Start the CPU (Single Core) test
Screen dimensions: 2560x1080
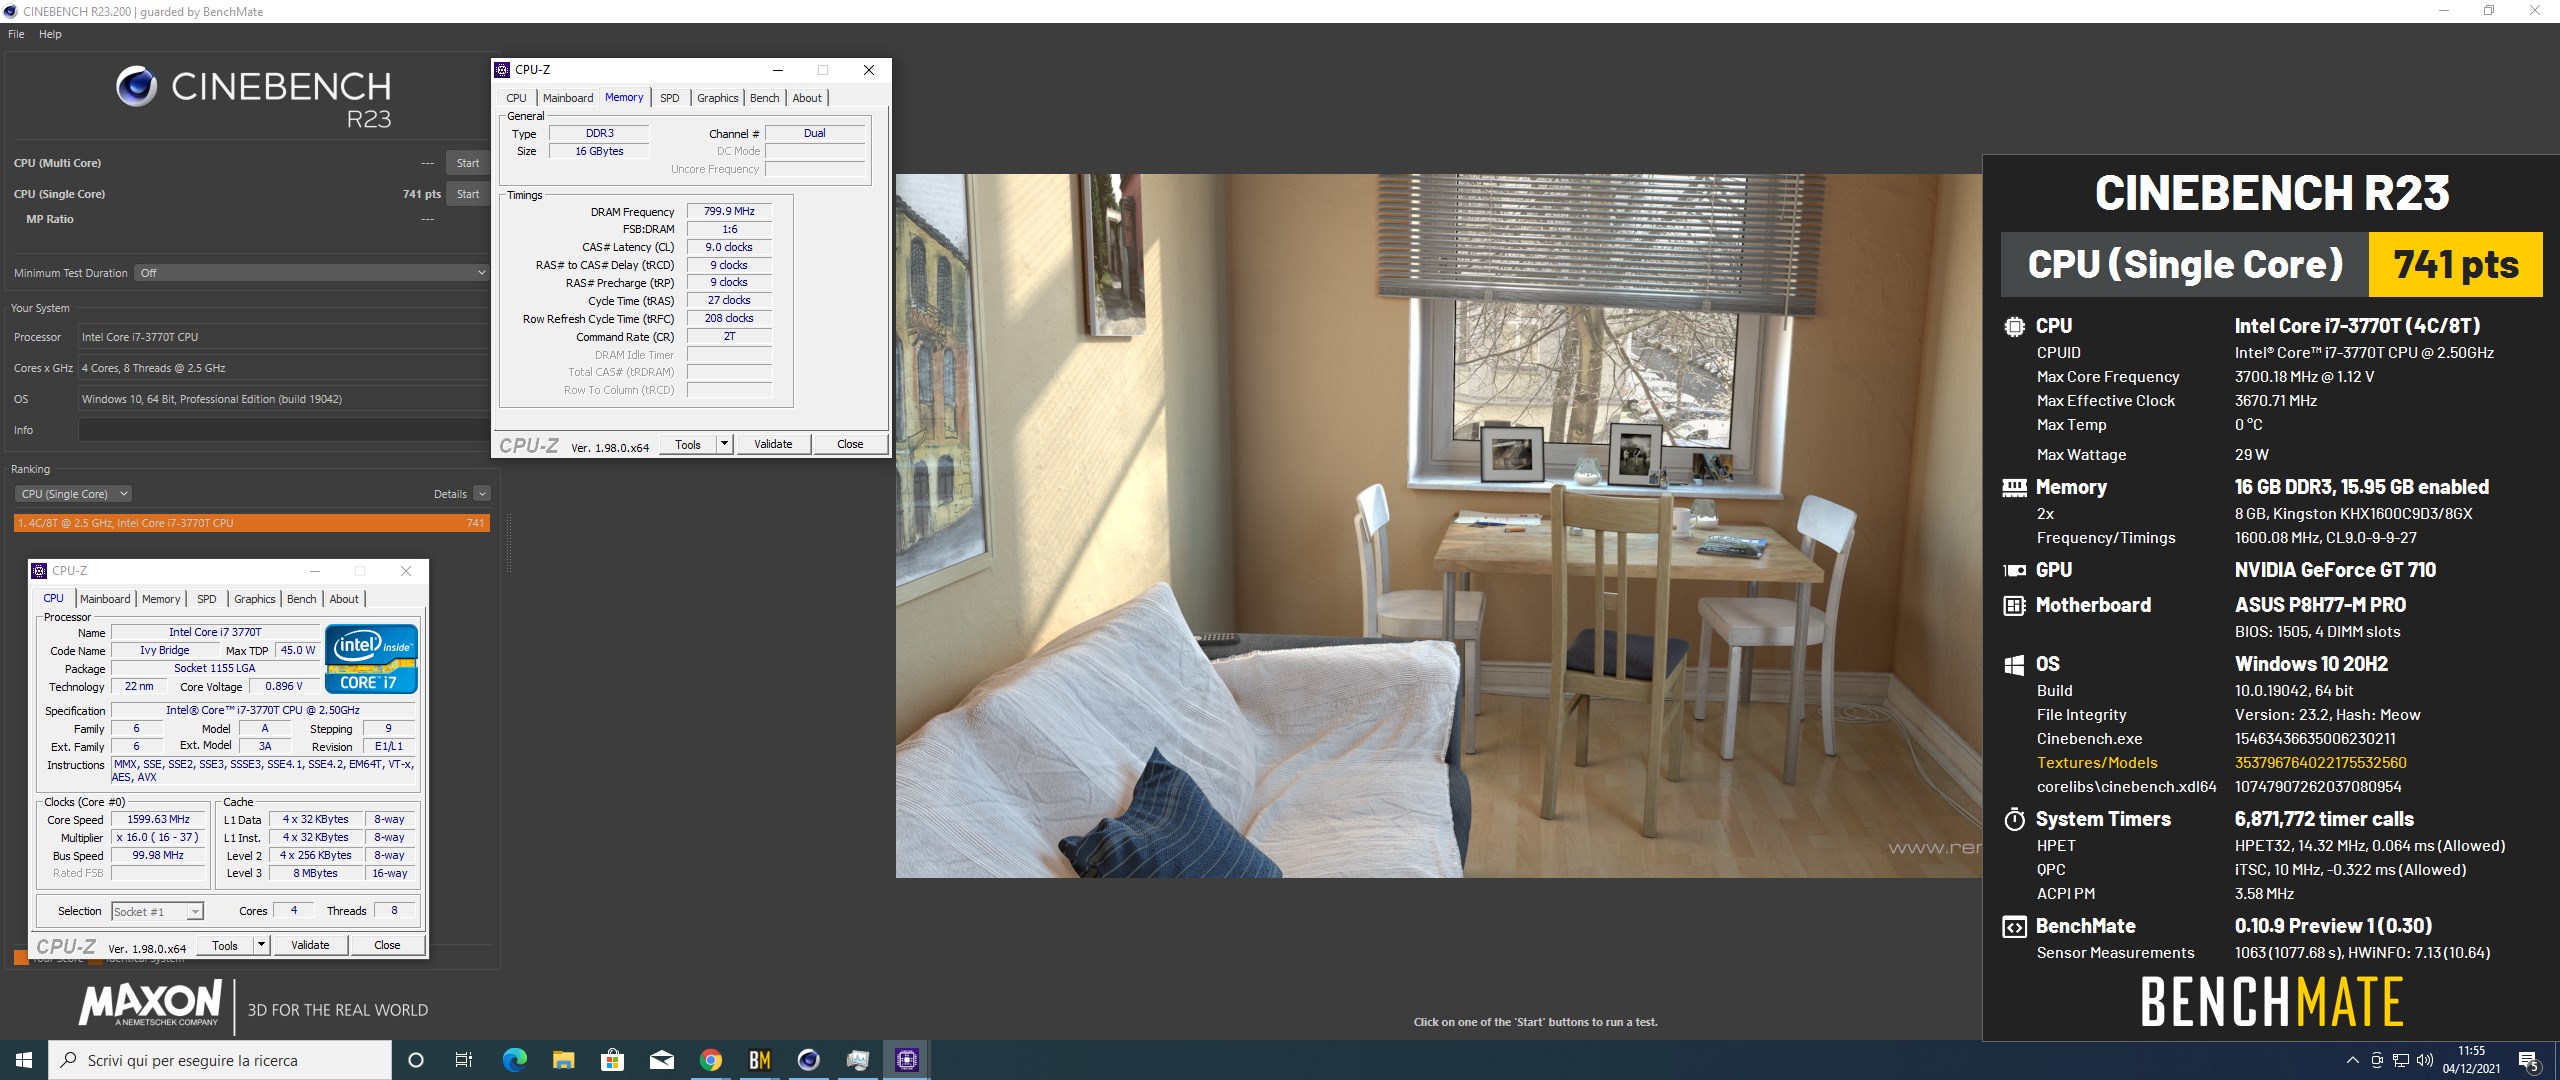click(x=468, y=194)
